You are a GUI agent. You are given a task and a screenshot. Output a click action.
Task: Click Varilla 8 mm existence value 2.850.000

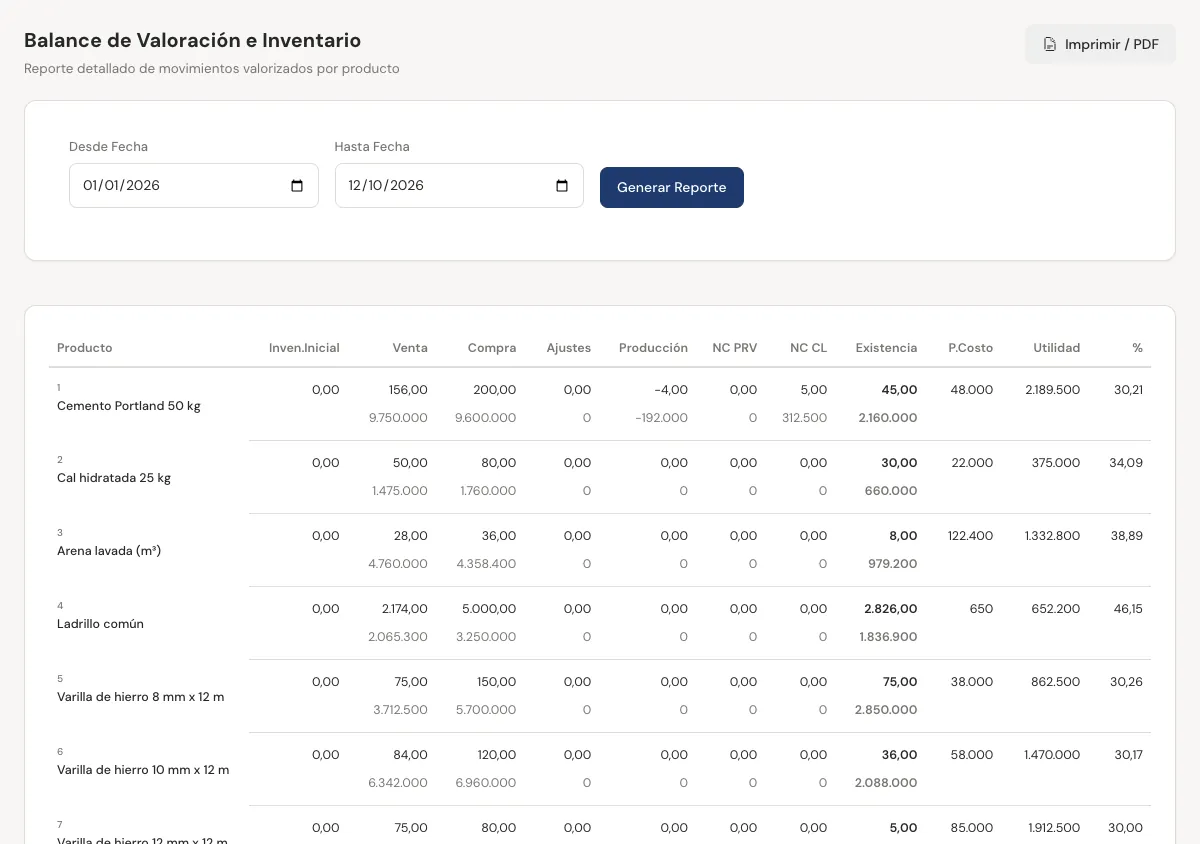[886, 710]
